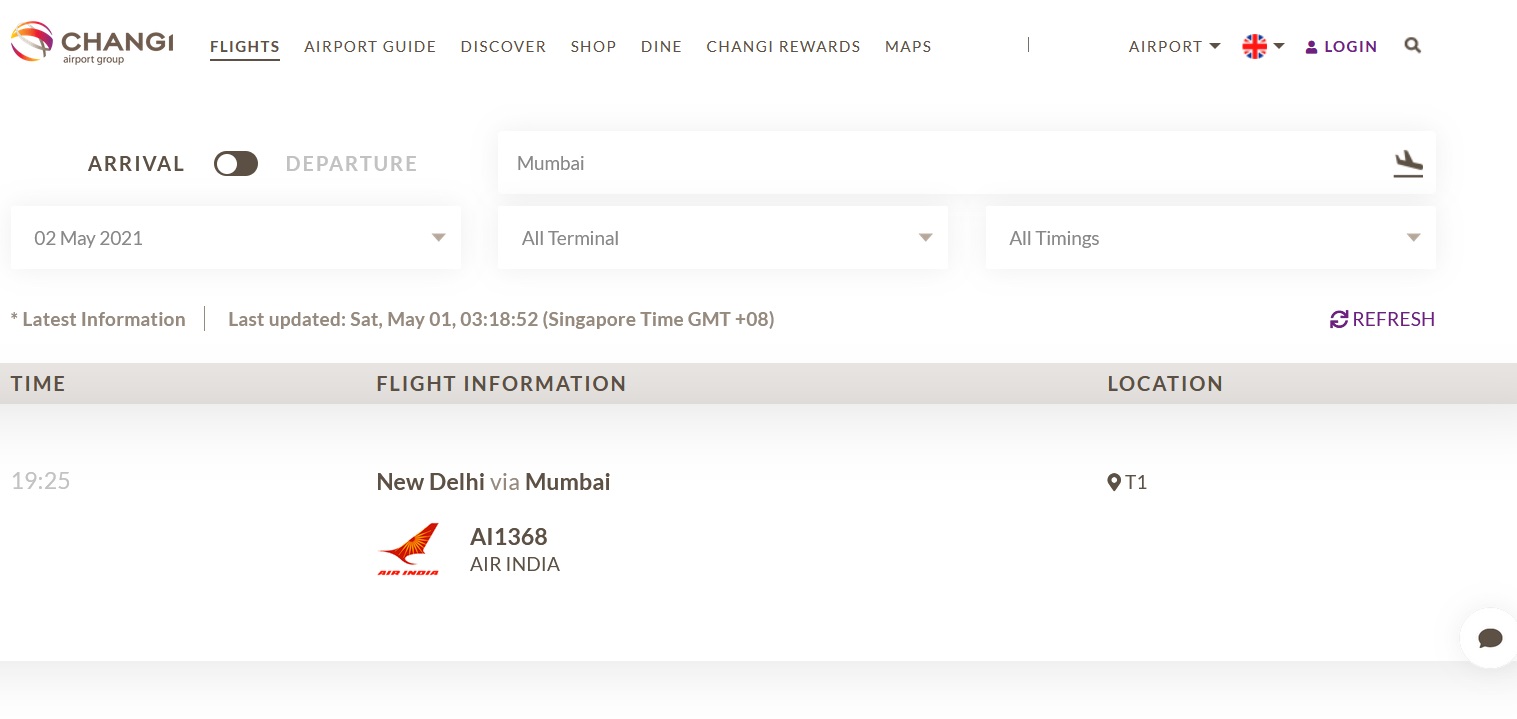Toggle the Arrival/Departure switch
Screen dimensions: 1517x719
236,164
